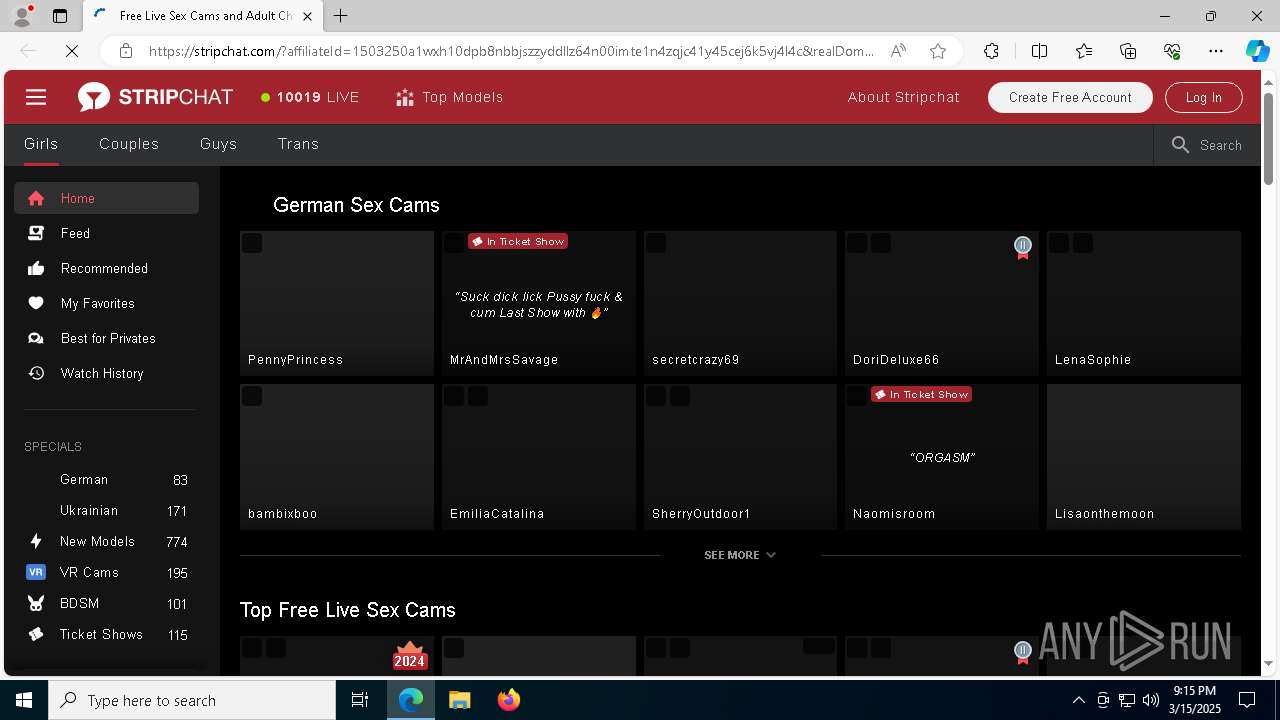Go back with browser back arrow
The height and width of the screenshot is (720, 1280).
pyautogui.click(x=28, y=51)
